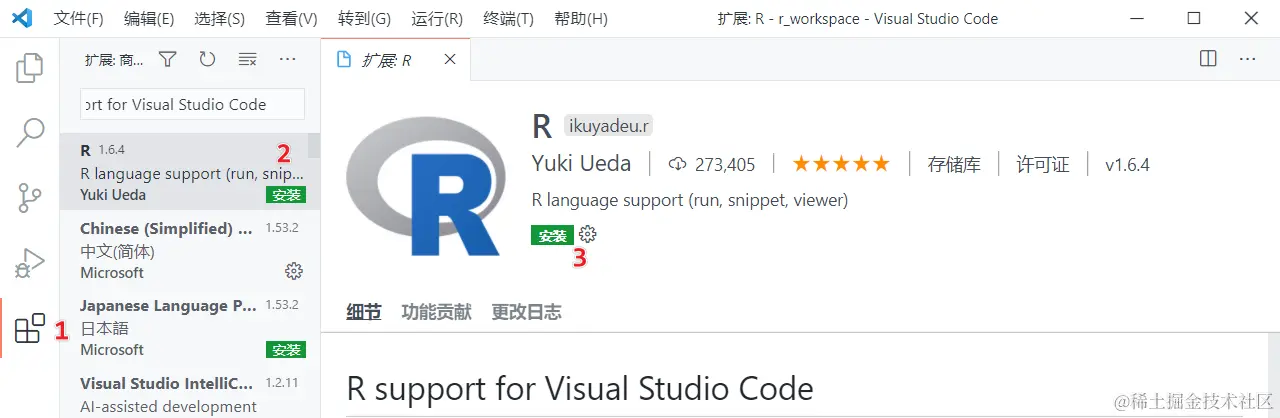Open the 选择(S) menu
Image resolution: width=1280 pixels, height=418 pixels.
pyautogui.click(x=219, y=19)
